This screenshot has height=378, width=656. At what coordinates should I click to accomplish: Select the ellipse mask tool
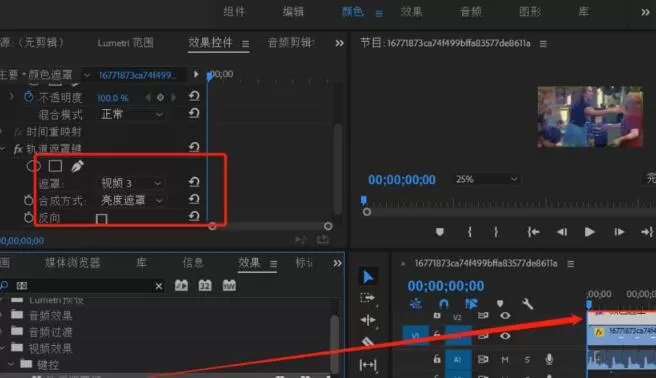click(x=33, y=166)
